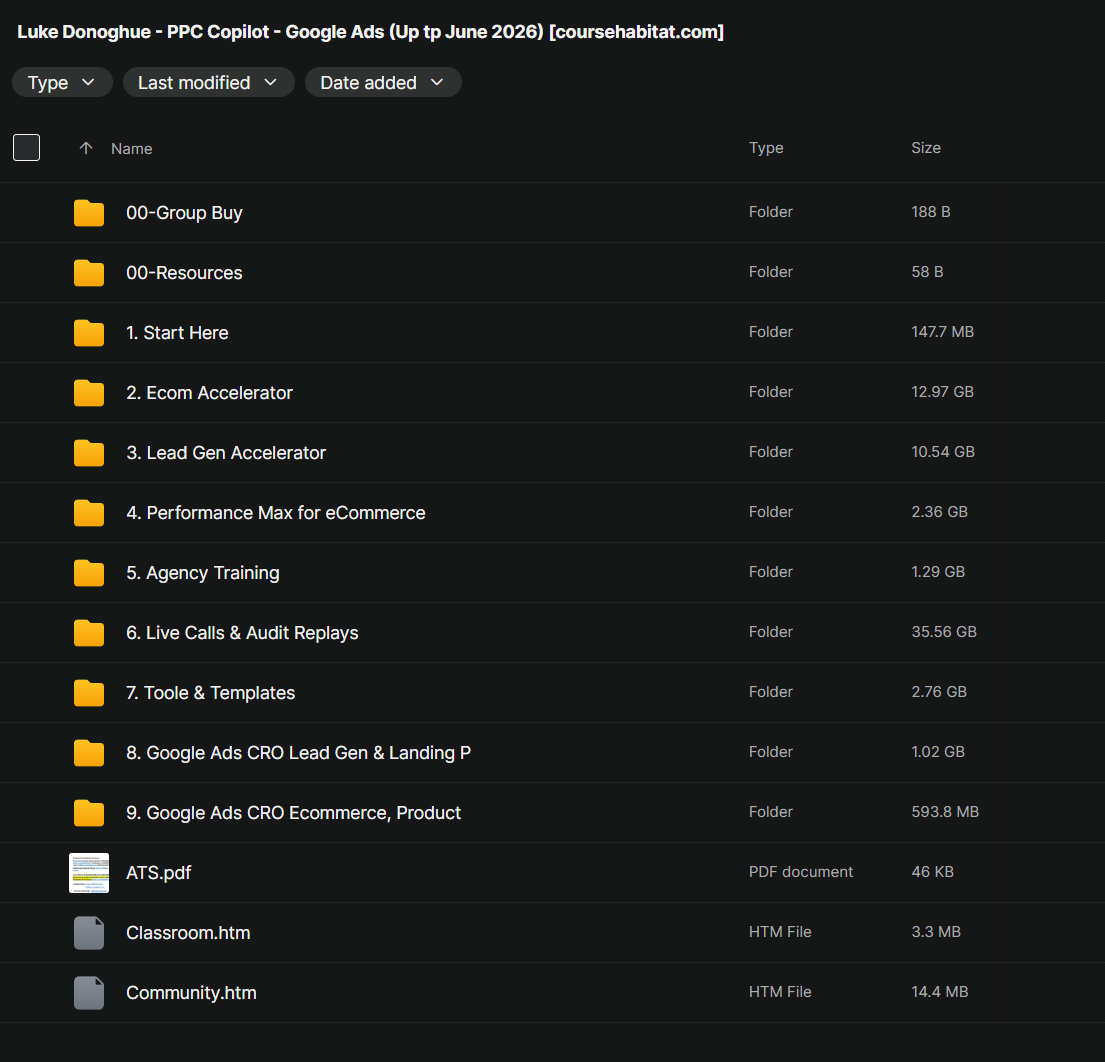The width and height of the screenshot is (1105, 1062).
Task: Click the 2. Ecom Accelerator folder icon
Action: coord(89,393)
